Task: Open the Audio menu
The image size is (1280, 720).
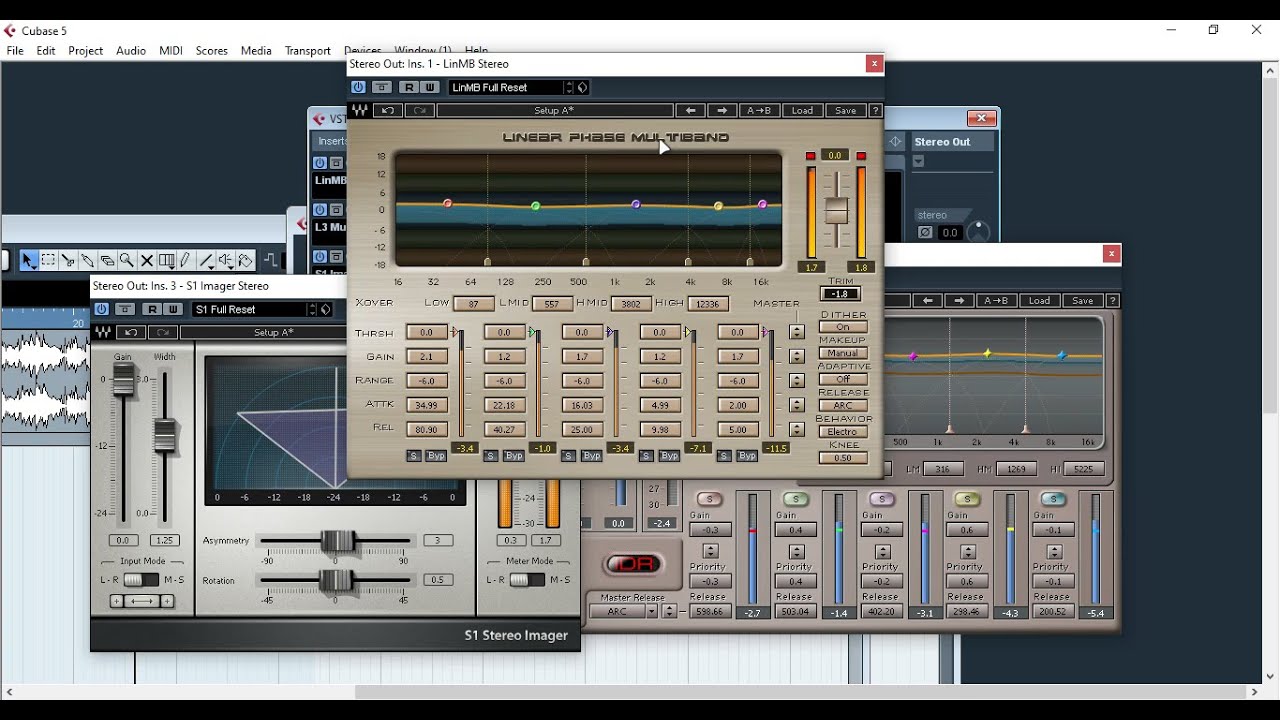Action: (131, 50)
